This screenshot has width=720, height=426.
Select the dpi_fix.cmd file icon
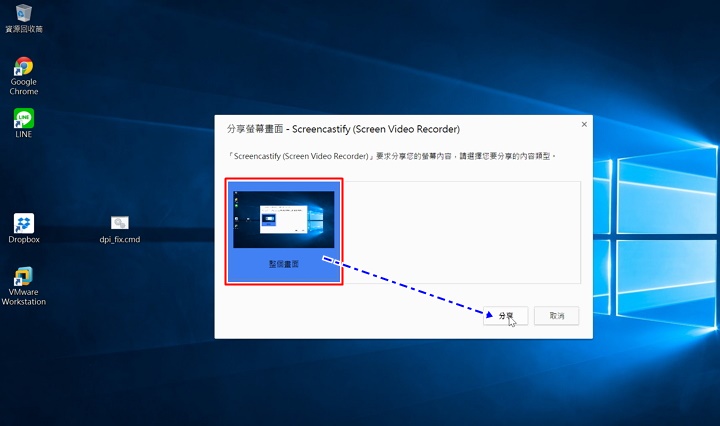coord(120,230)
